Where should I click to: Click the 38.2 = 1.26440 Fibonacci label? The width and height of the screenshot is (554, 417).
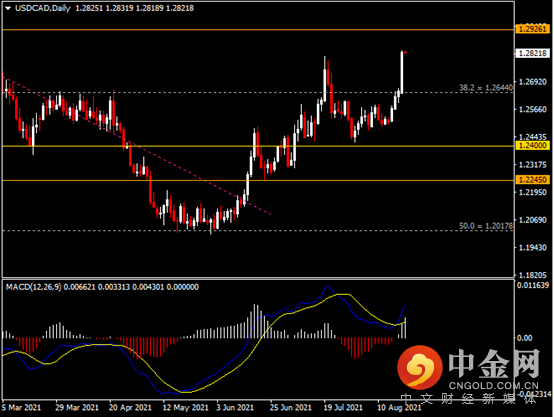(486, 87)
